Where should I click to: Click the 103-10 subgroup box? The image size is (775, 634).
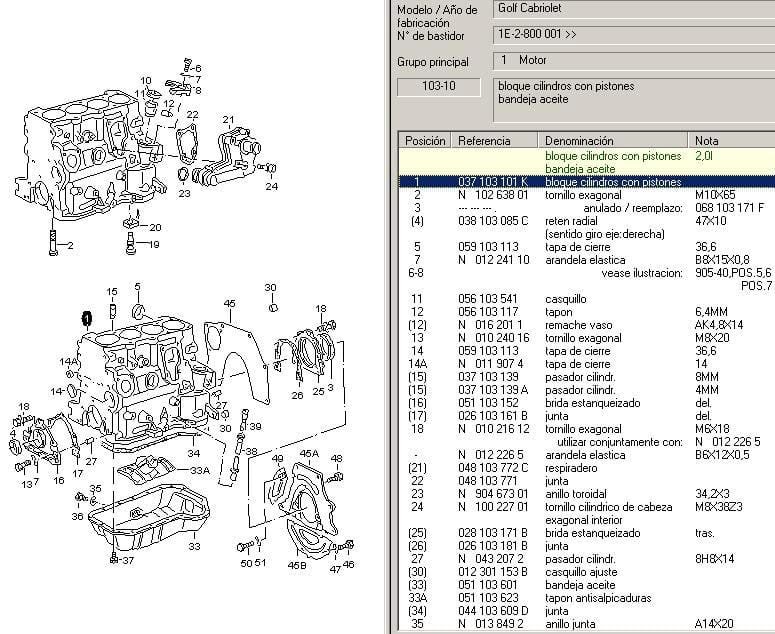439,87
